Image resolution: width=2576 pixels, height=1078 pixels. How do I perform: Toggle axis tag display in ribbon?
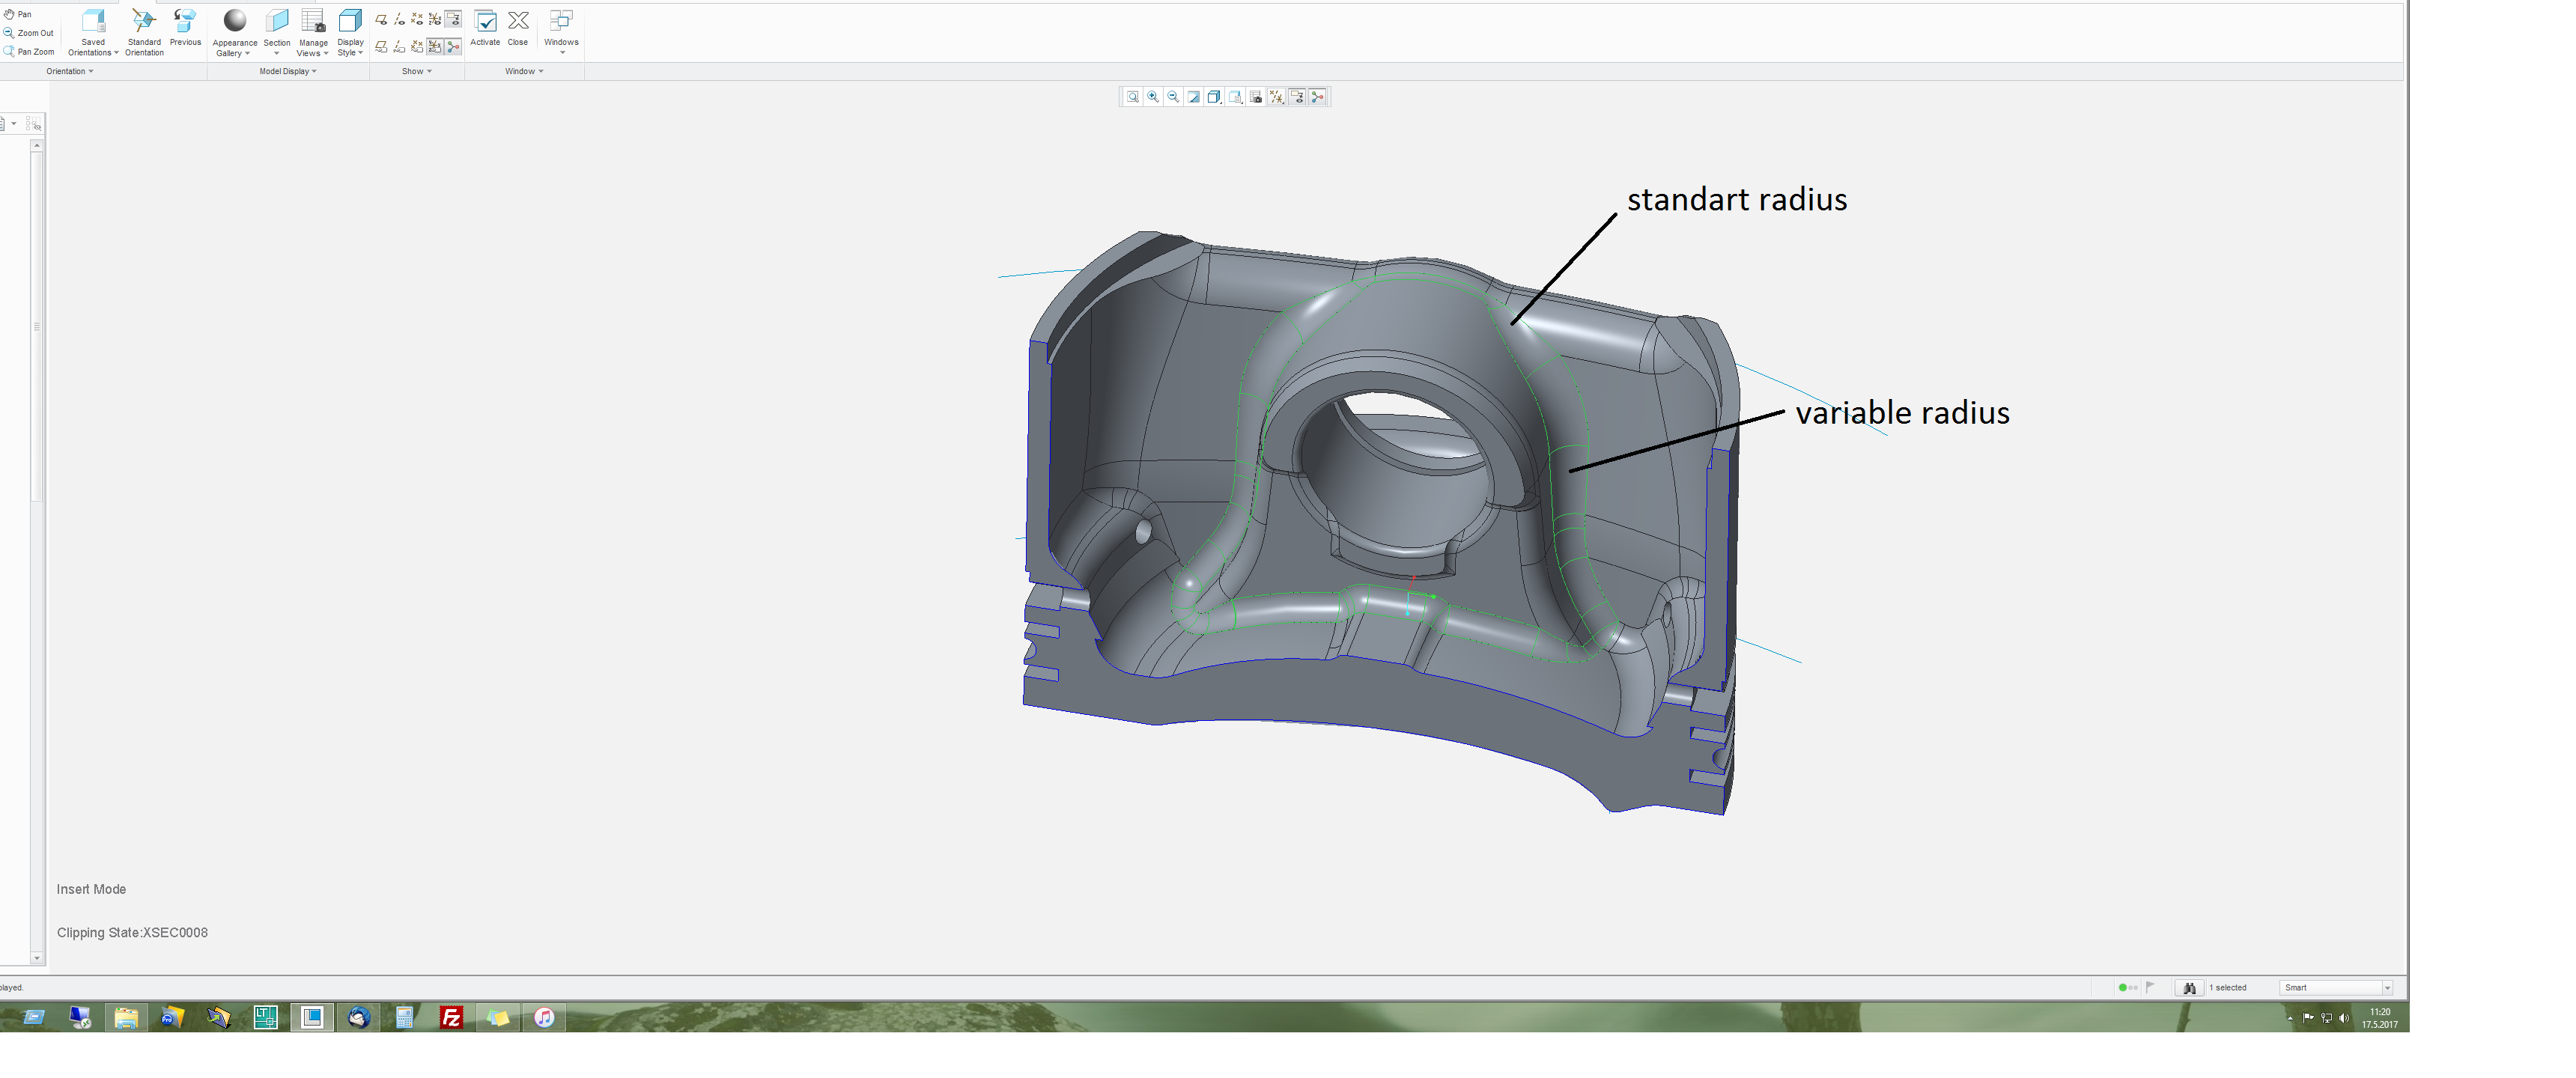(x=399, y=47)
